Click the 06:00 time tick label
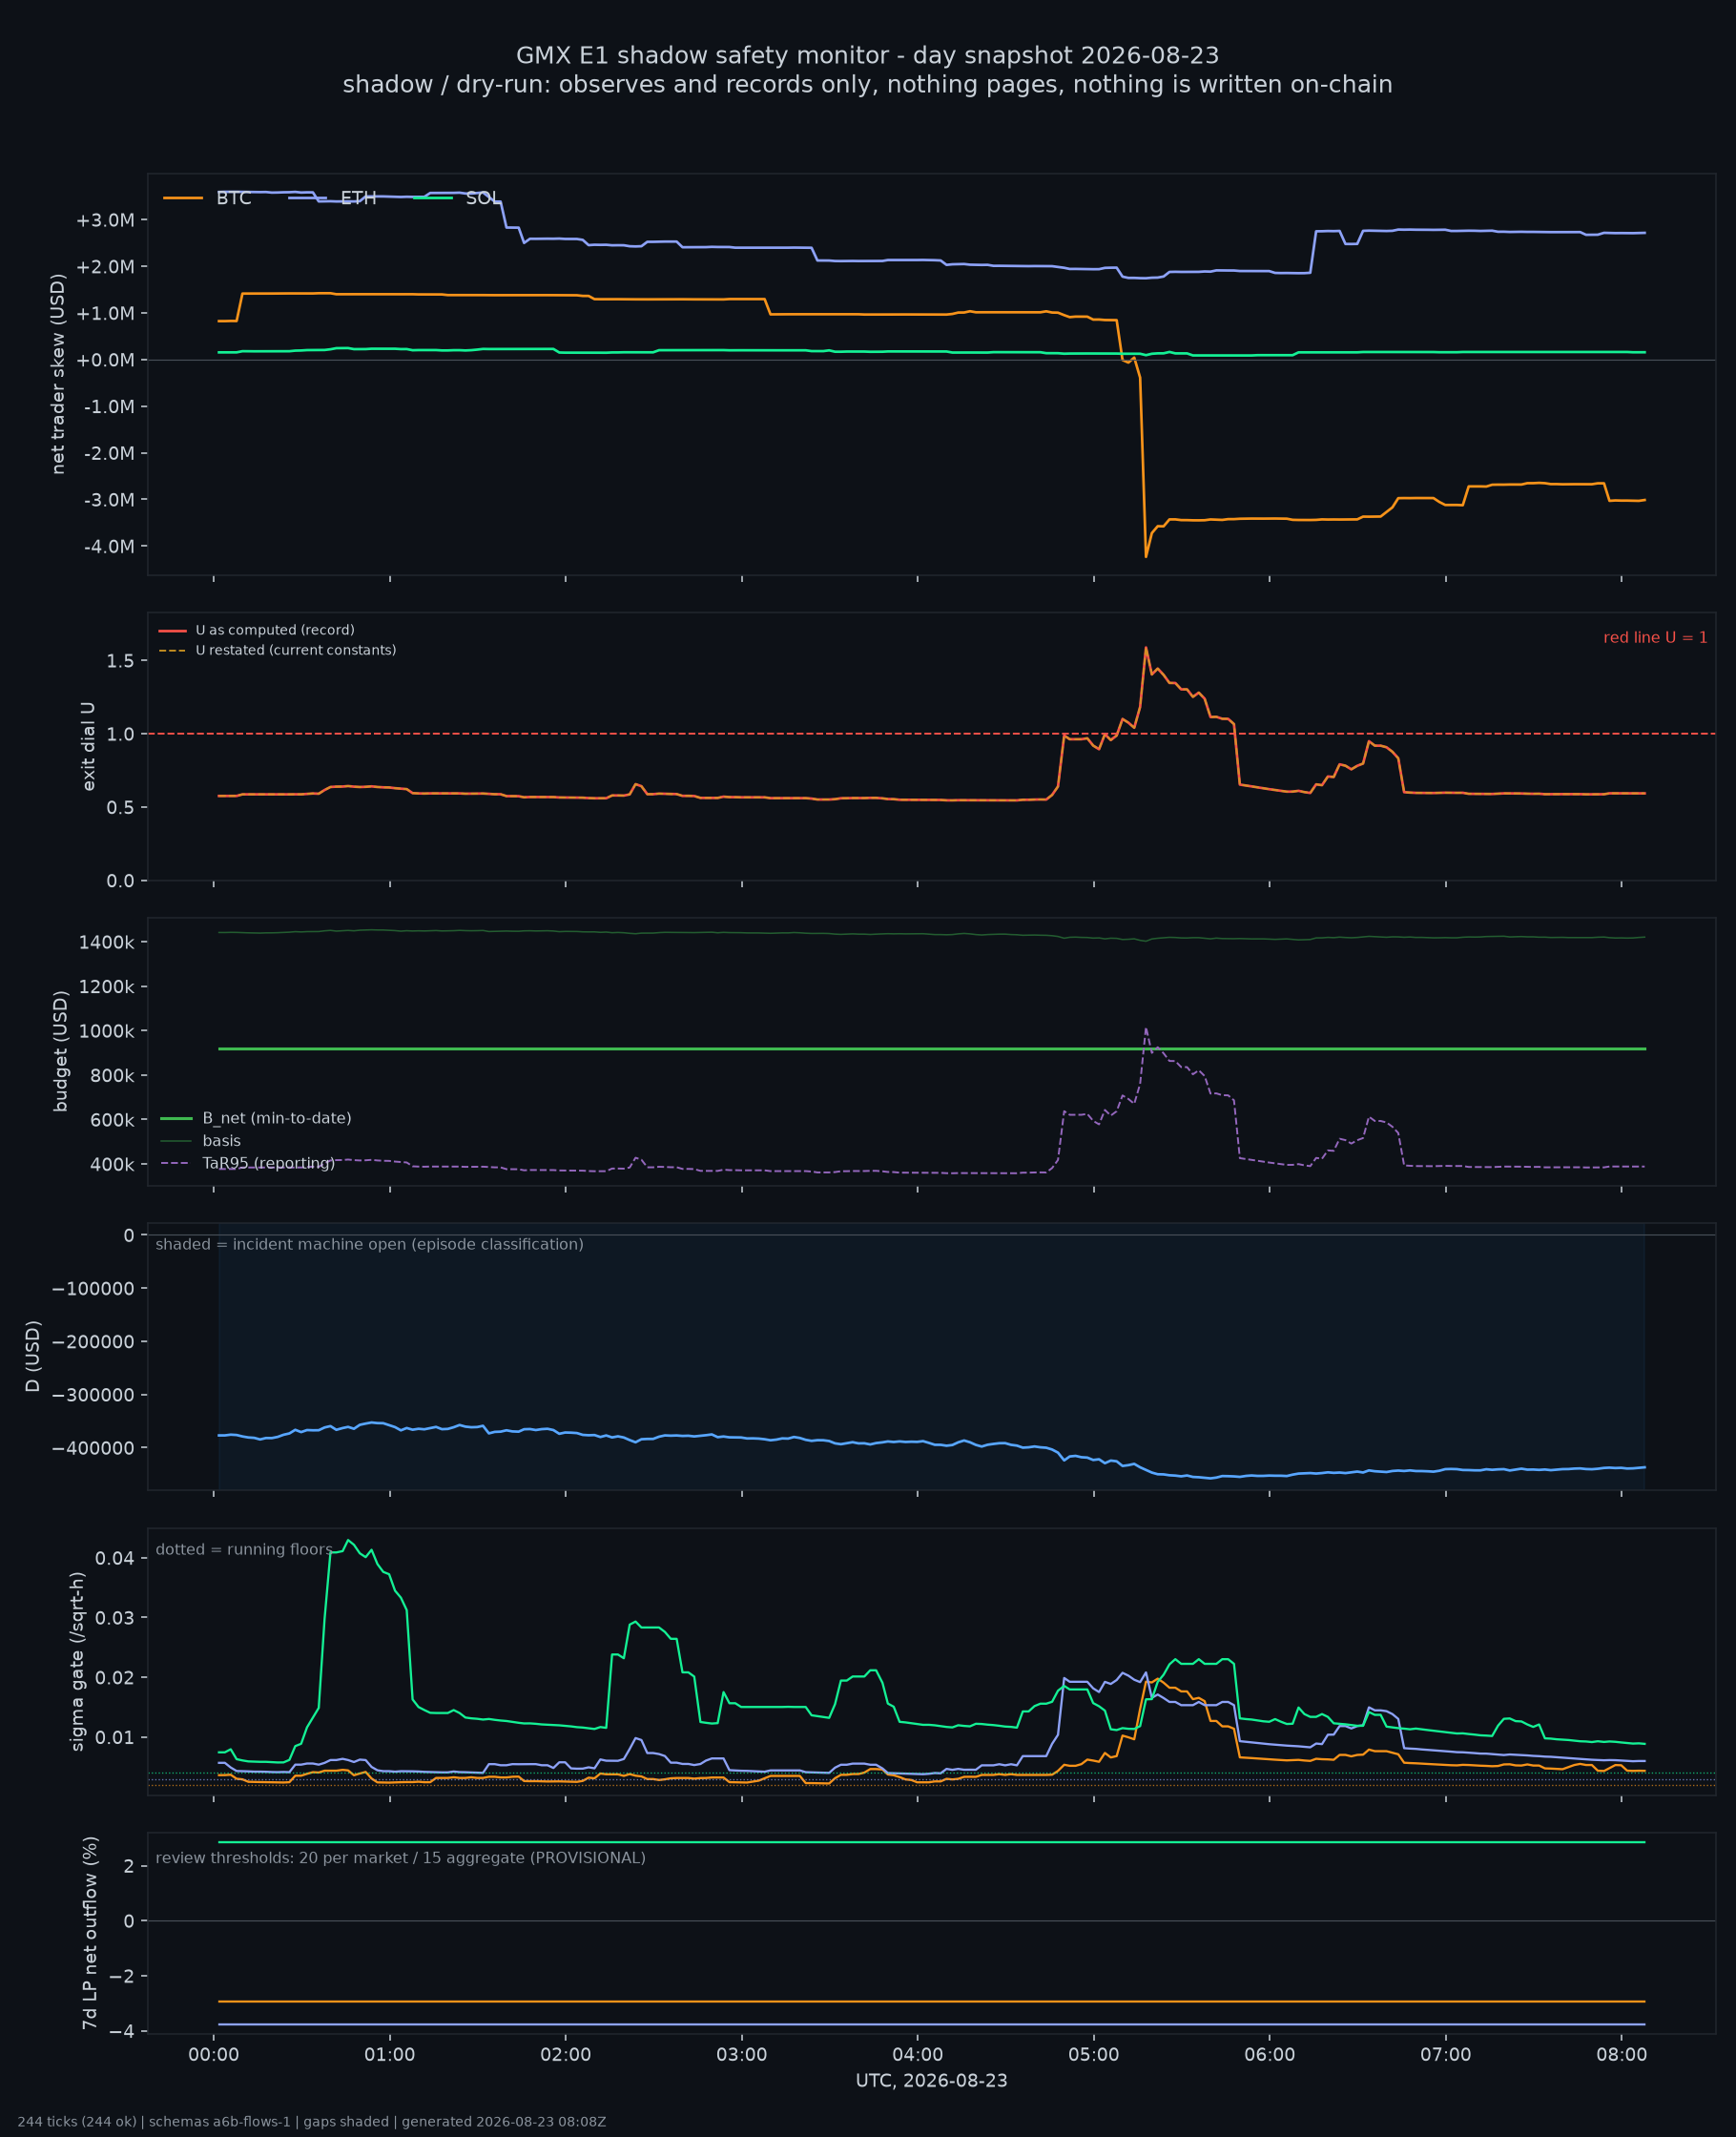Image resolution: width=1736 pixels, height=2137 pixels. tap(1269, 2055)
